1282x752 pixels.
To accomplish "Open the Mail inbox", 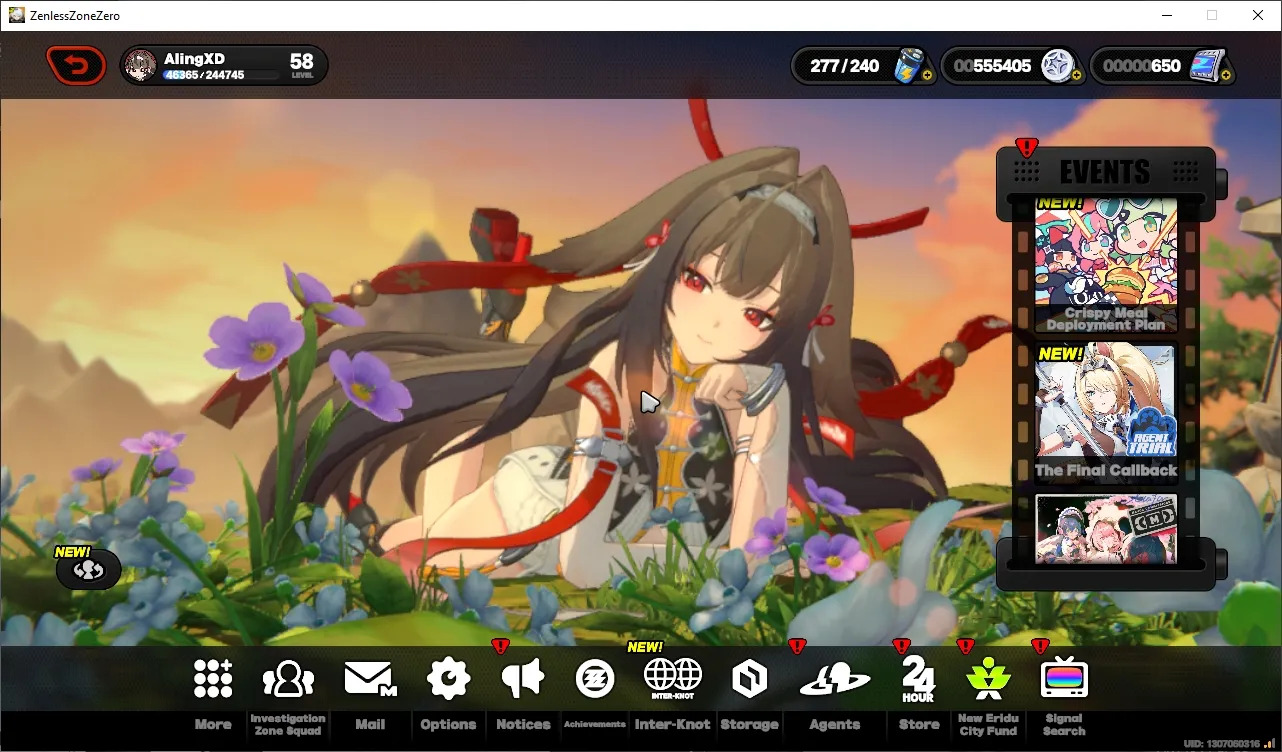I will (370, 692).
